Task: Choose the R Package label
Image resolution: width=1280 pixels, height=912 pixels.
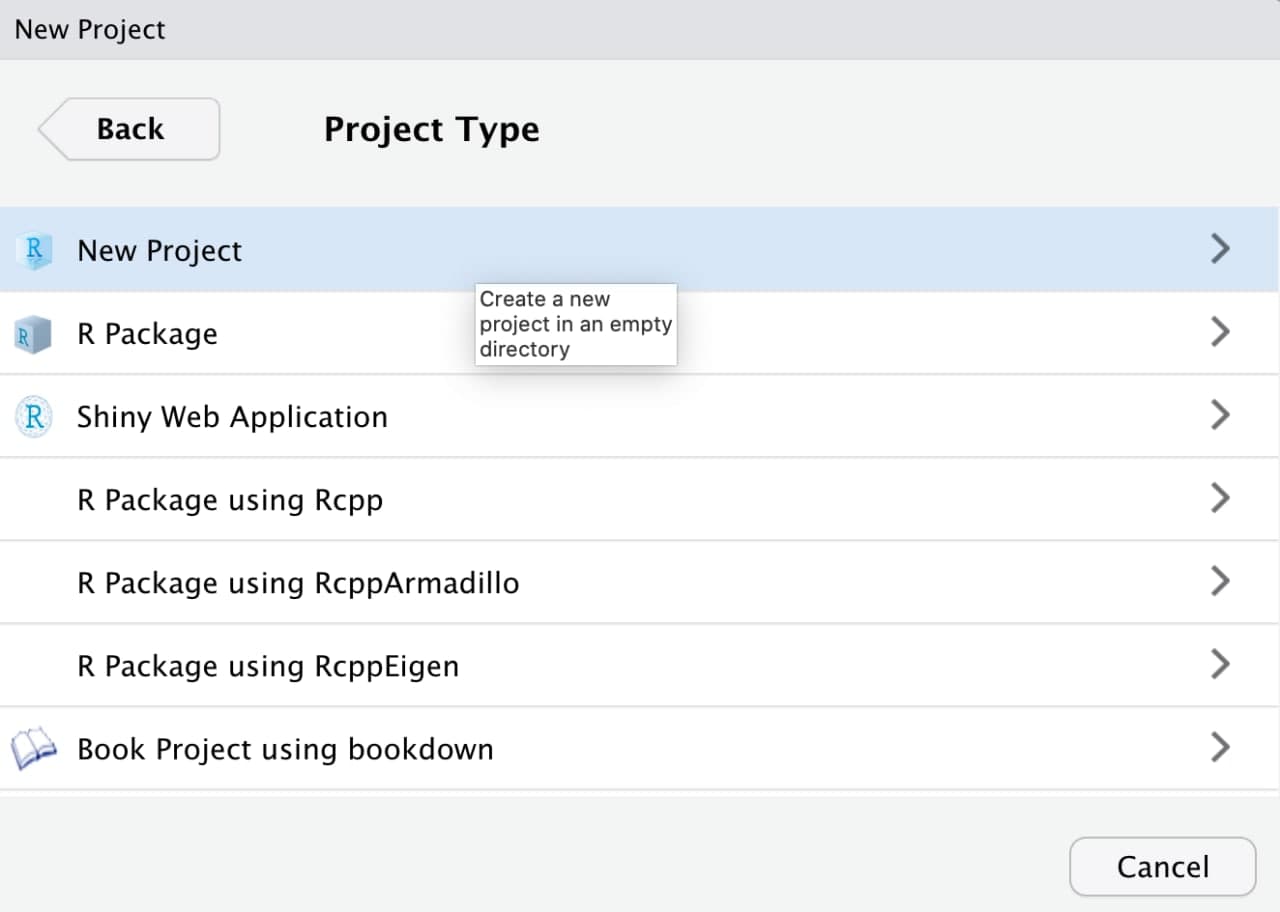Action: [147, 334]
